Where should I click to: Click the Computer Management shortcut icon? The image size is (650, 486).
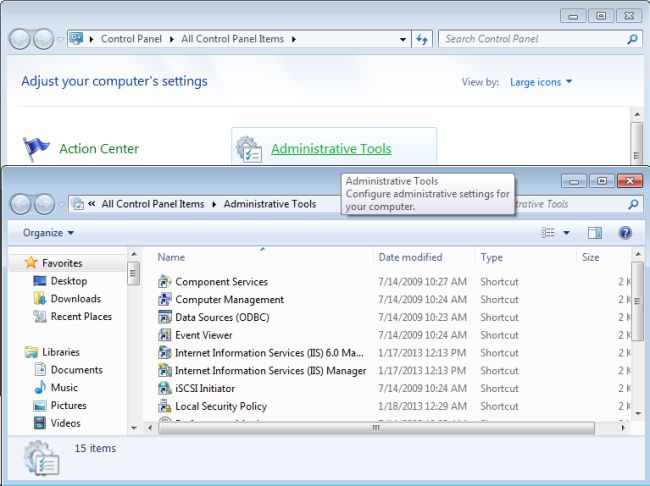click(165, 299)
